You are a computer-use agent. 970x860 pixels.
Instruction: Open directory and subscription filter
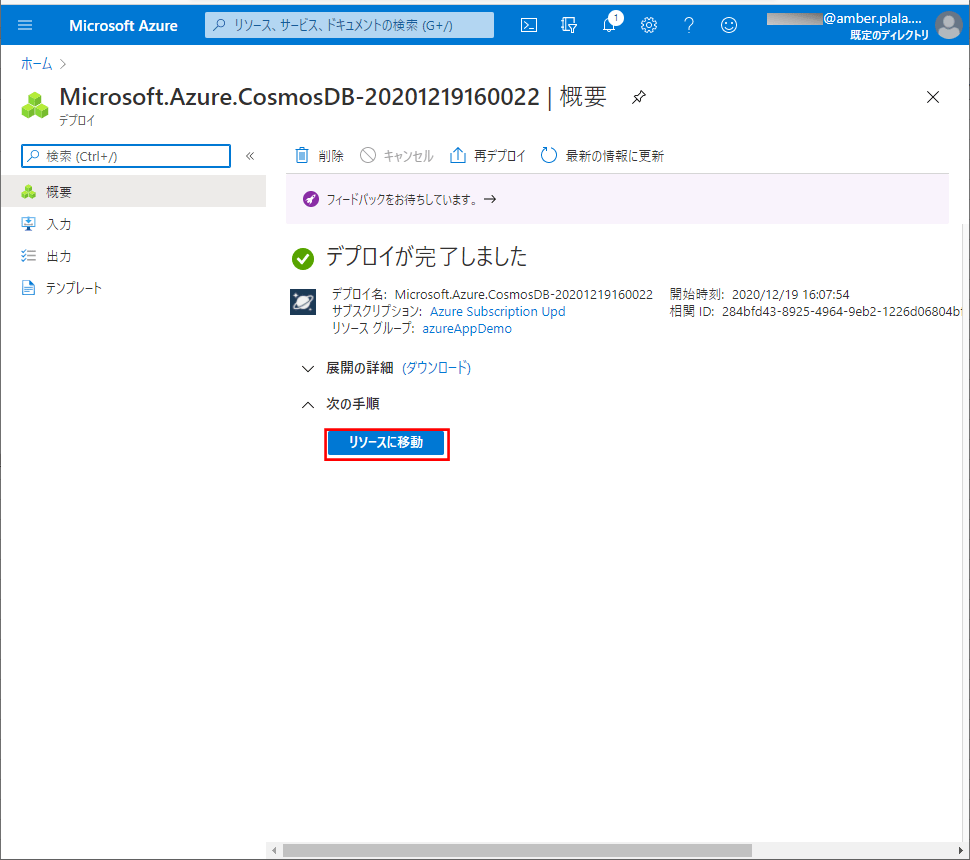point(569,25)
